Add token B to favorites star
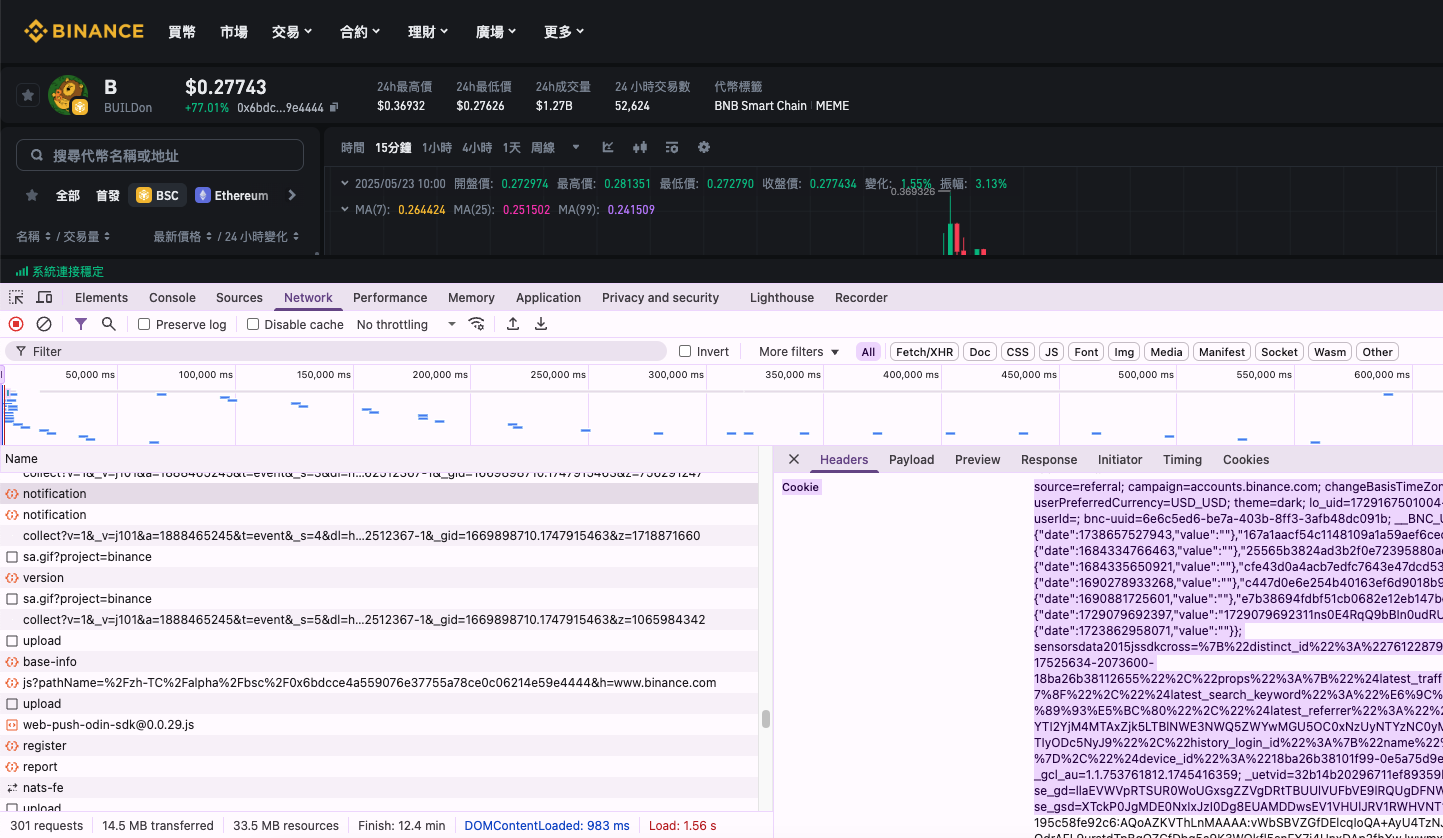 click(x=28, y=95)
